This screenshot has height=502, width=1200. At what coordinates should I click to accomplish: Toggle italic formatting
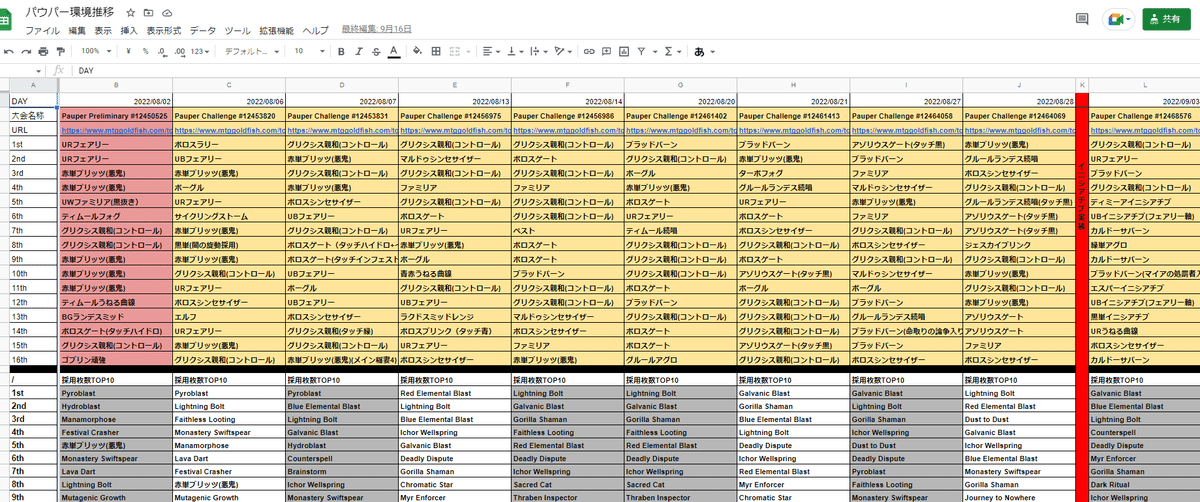[x=358, y=50]
